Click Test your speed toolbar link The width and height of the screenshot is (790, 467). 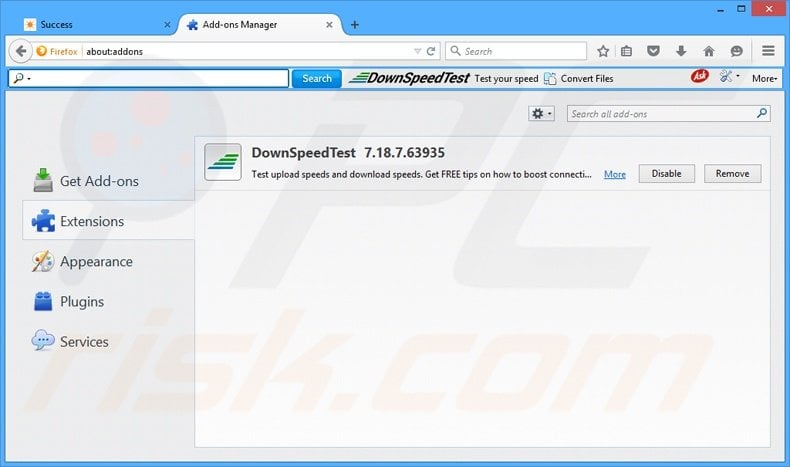point(506,79)
